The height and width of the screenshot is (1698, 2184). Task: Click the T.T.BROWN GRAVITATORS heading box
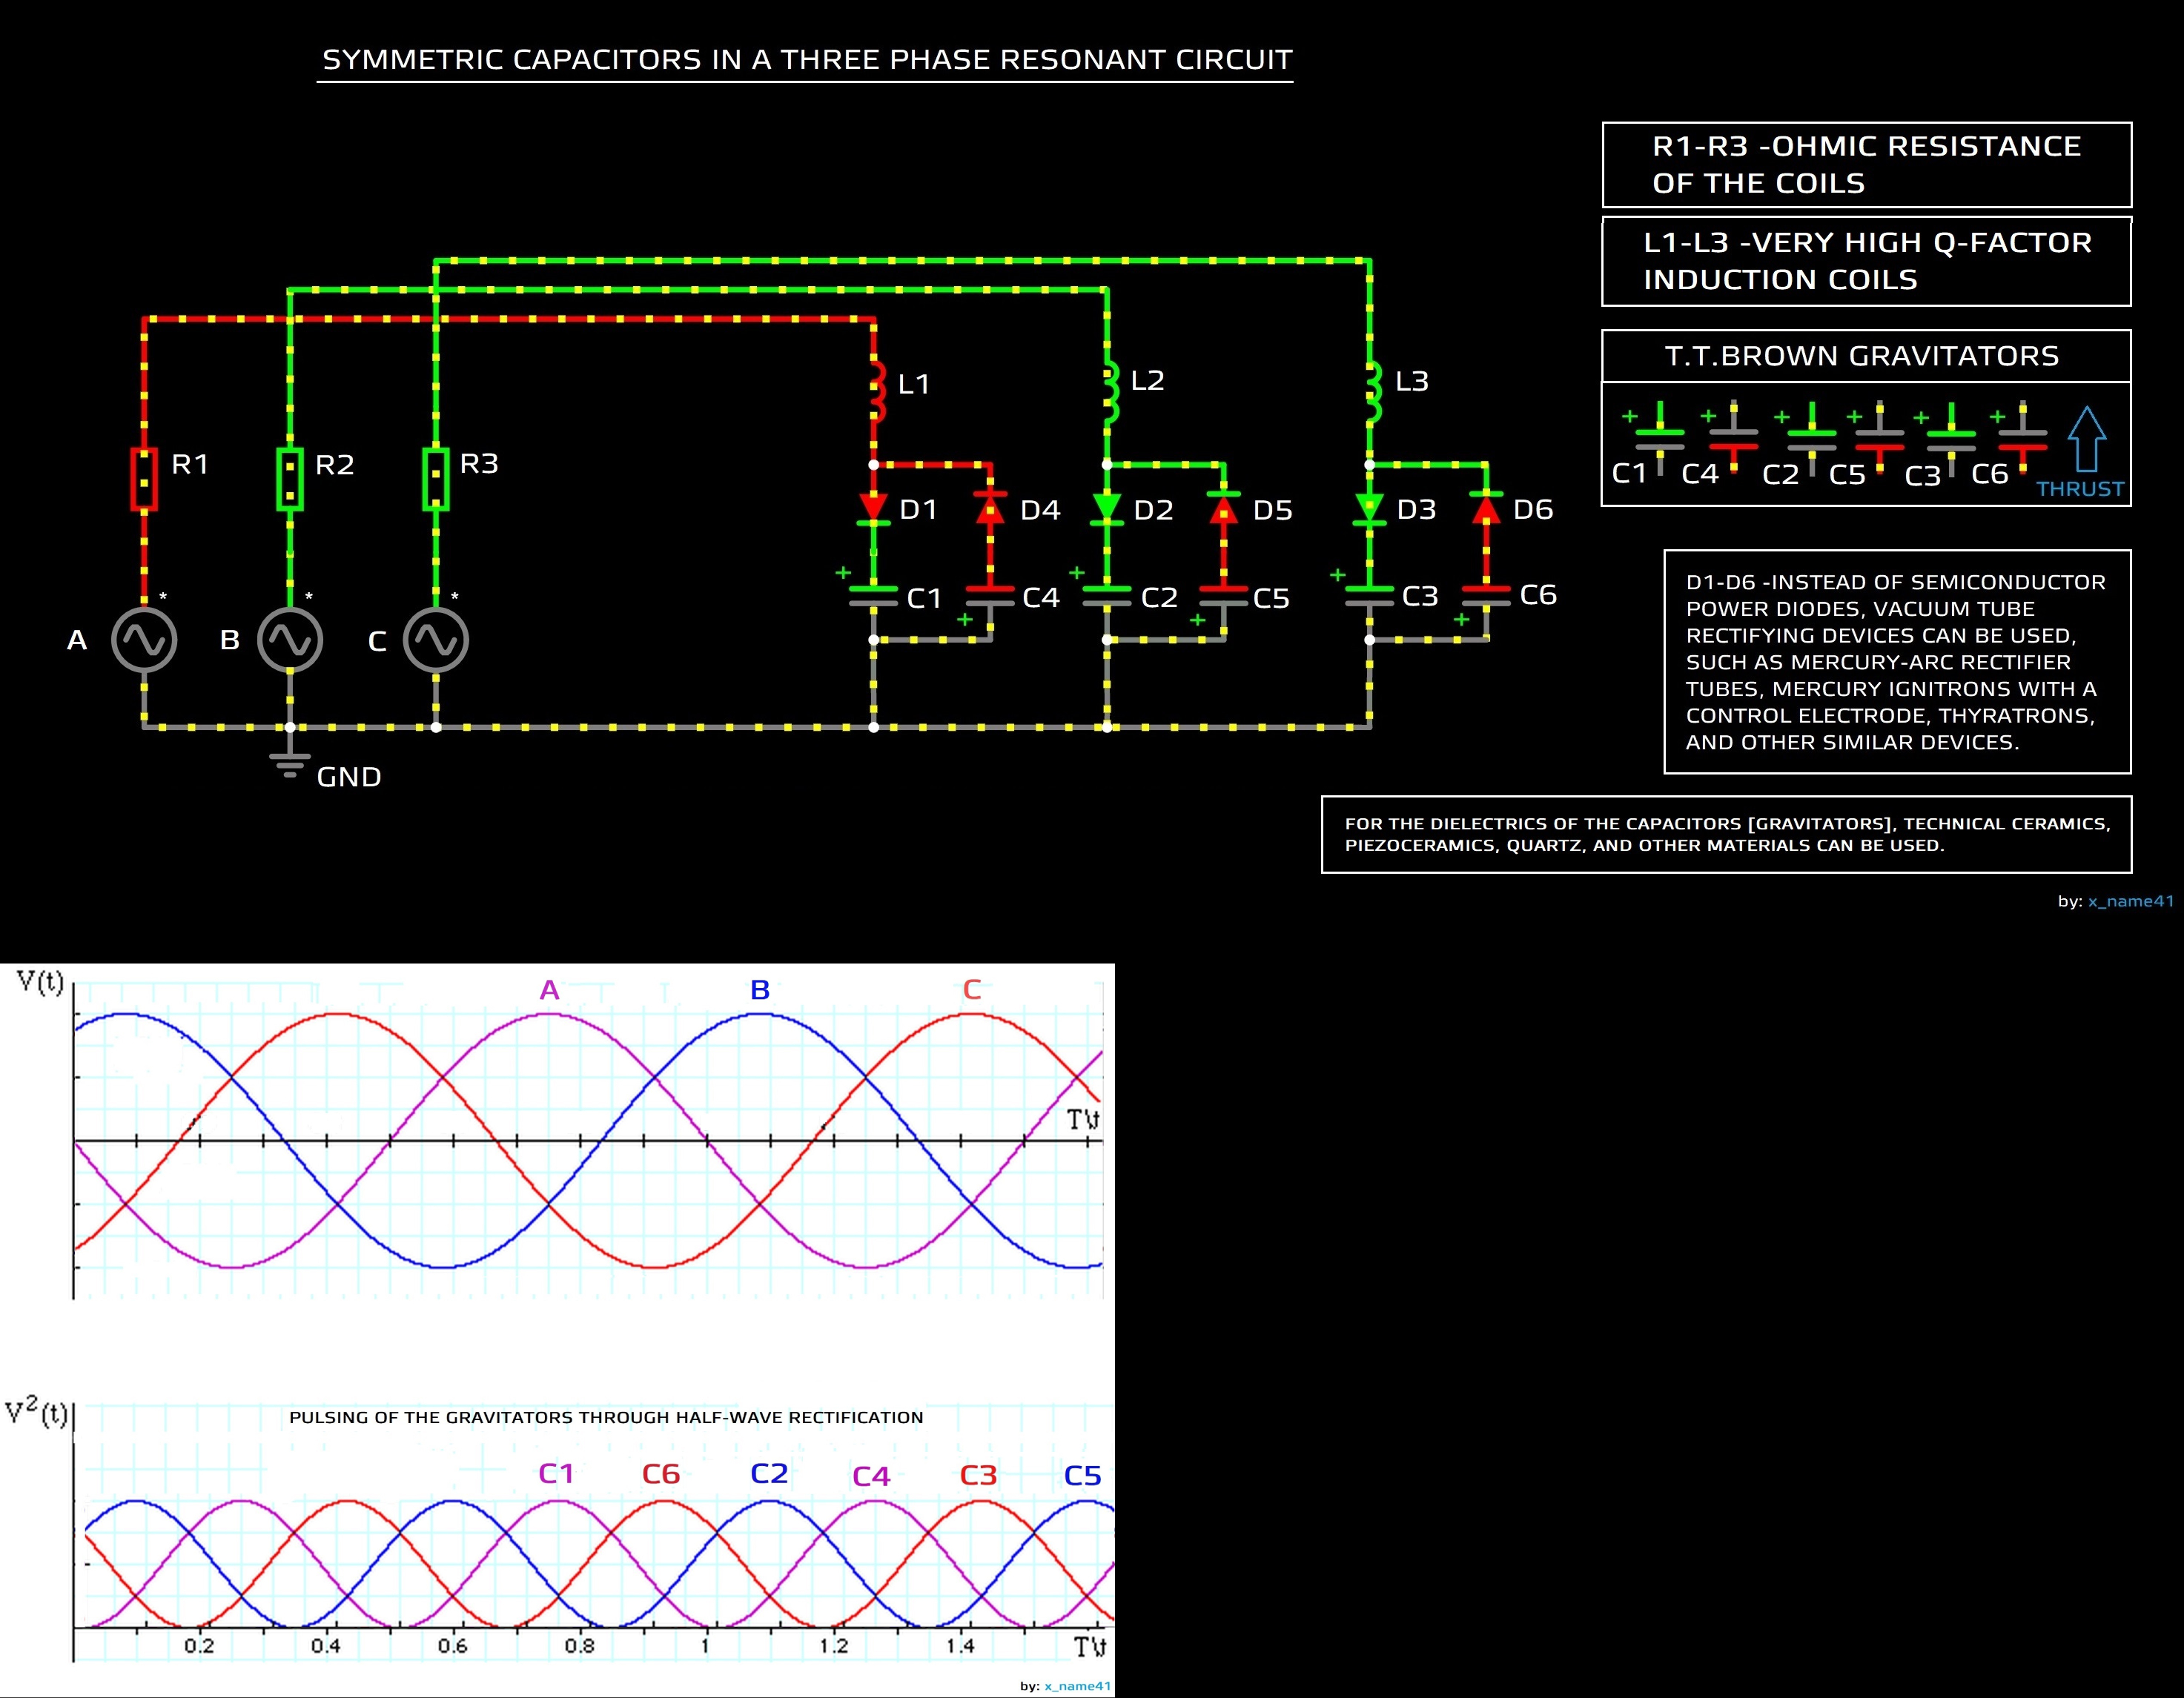(x=1866, y=356)
